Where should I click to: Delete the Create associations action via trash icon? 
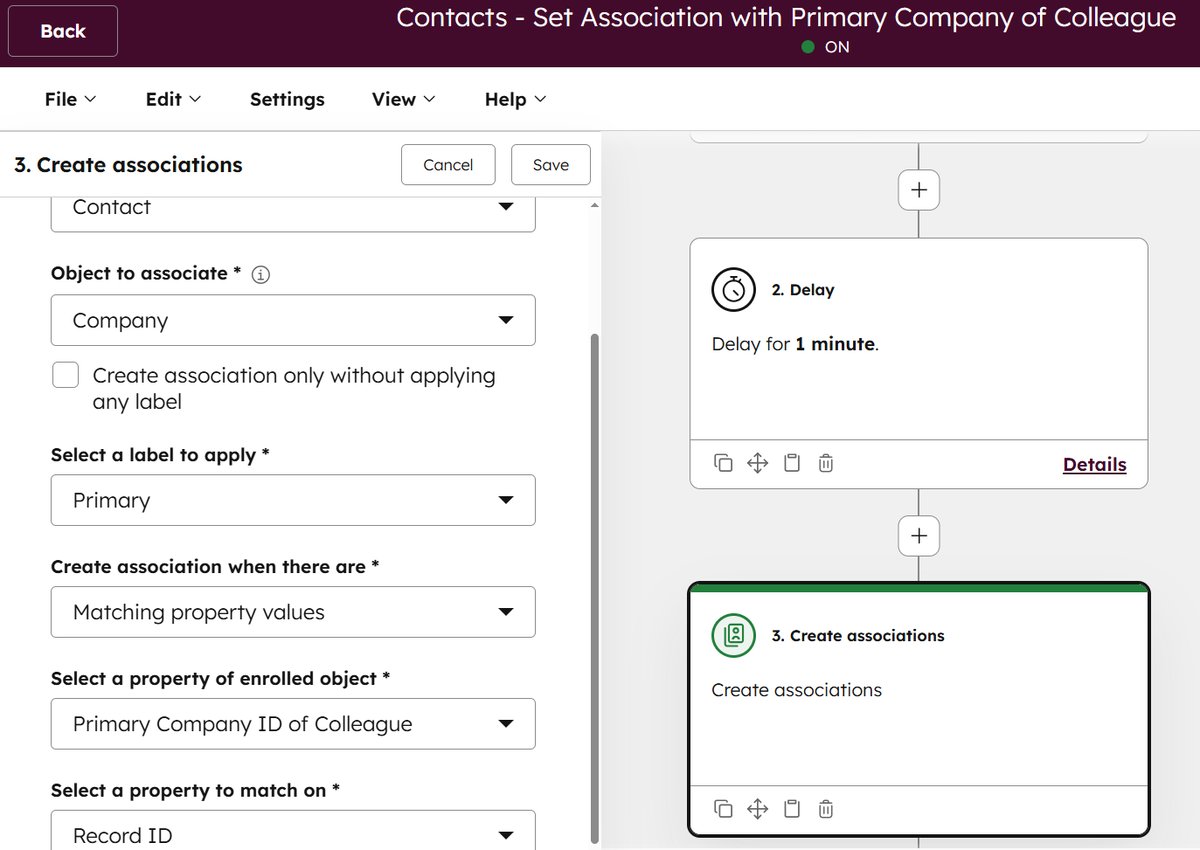[x=825, y=808]
